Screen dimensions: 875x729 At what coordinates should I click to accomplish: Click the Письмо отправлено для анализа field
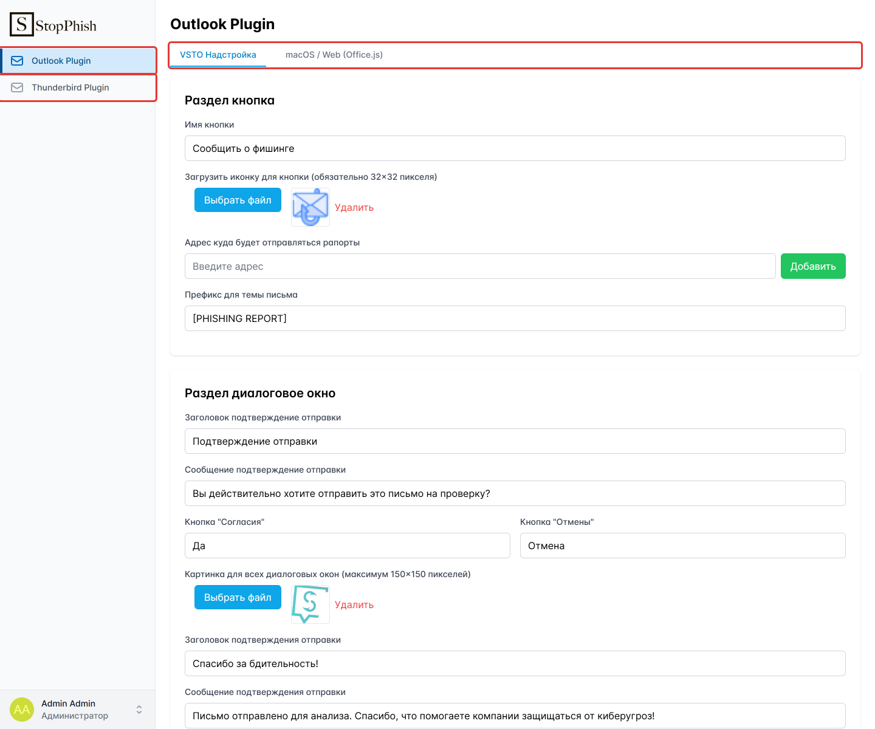point(515,716)
